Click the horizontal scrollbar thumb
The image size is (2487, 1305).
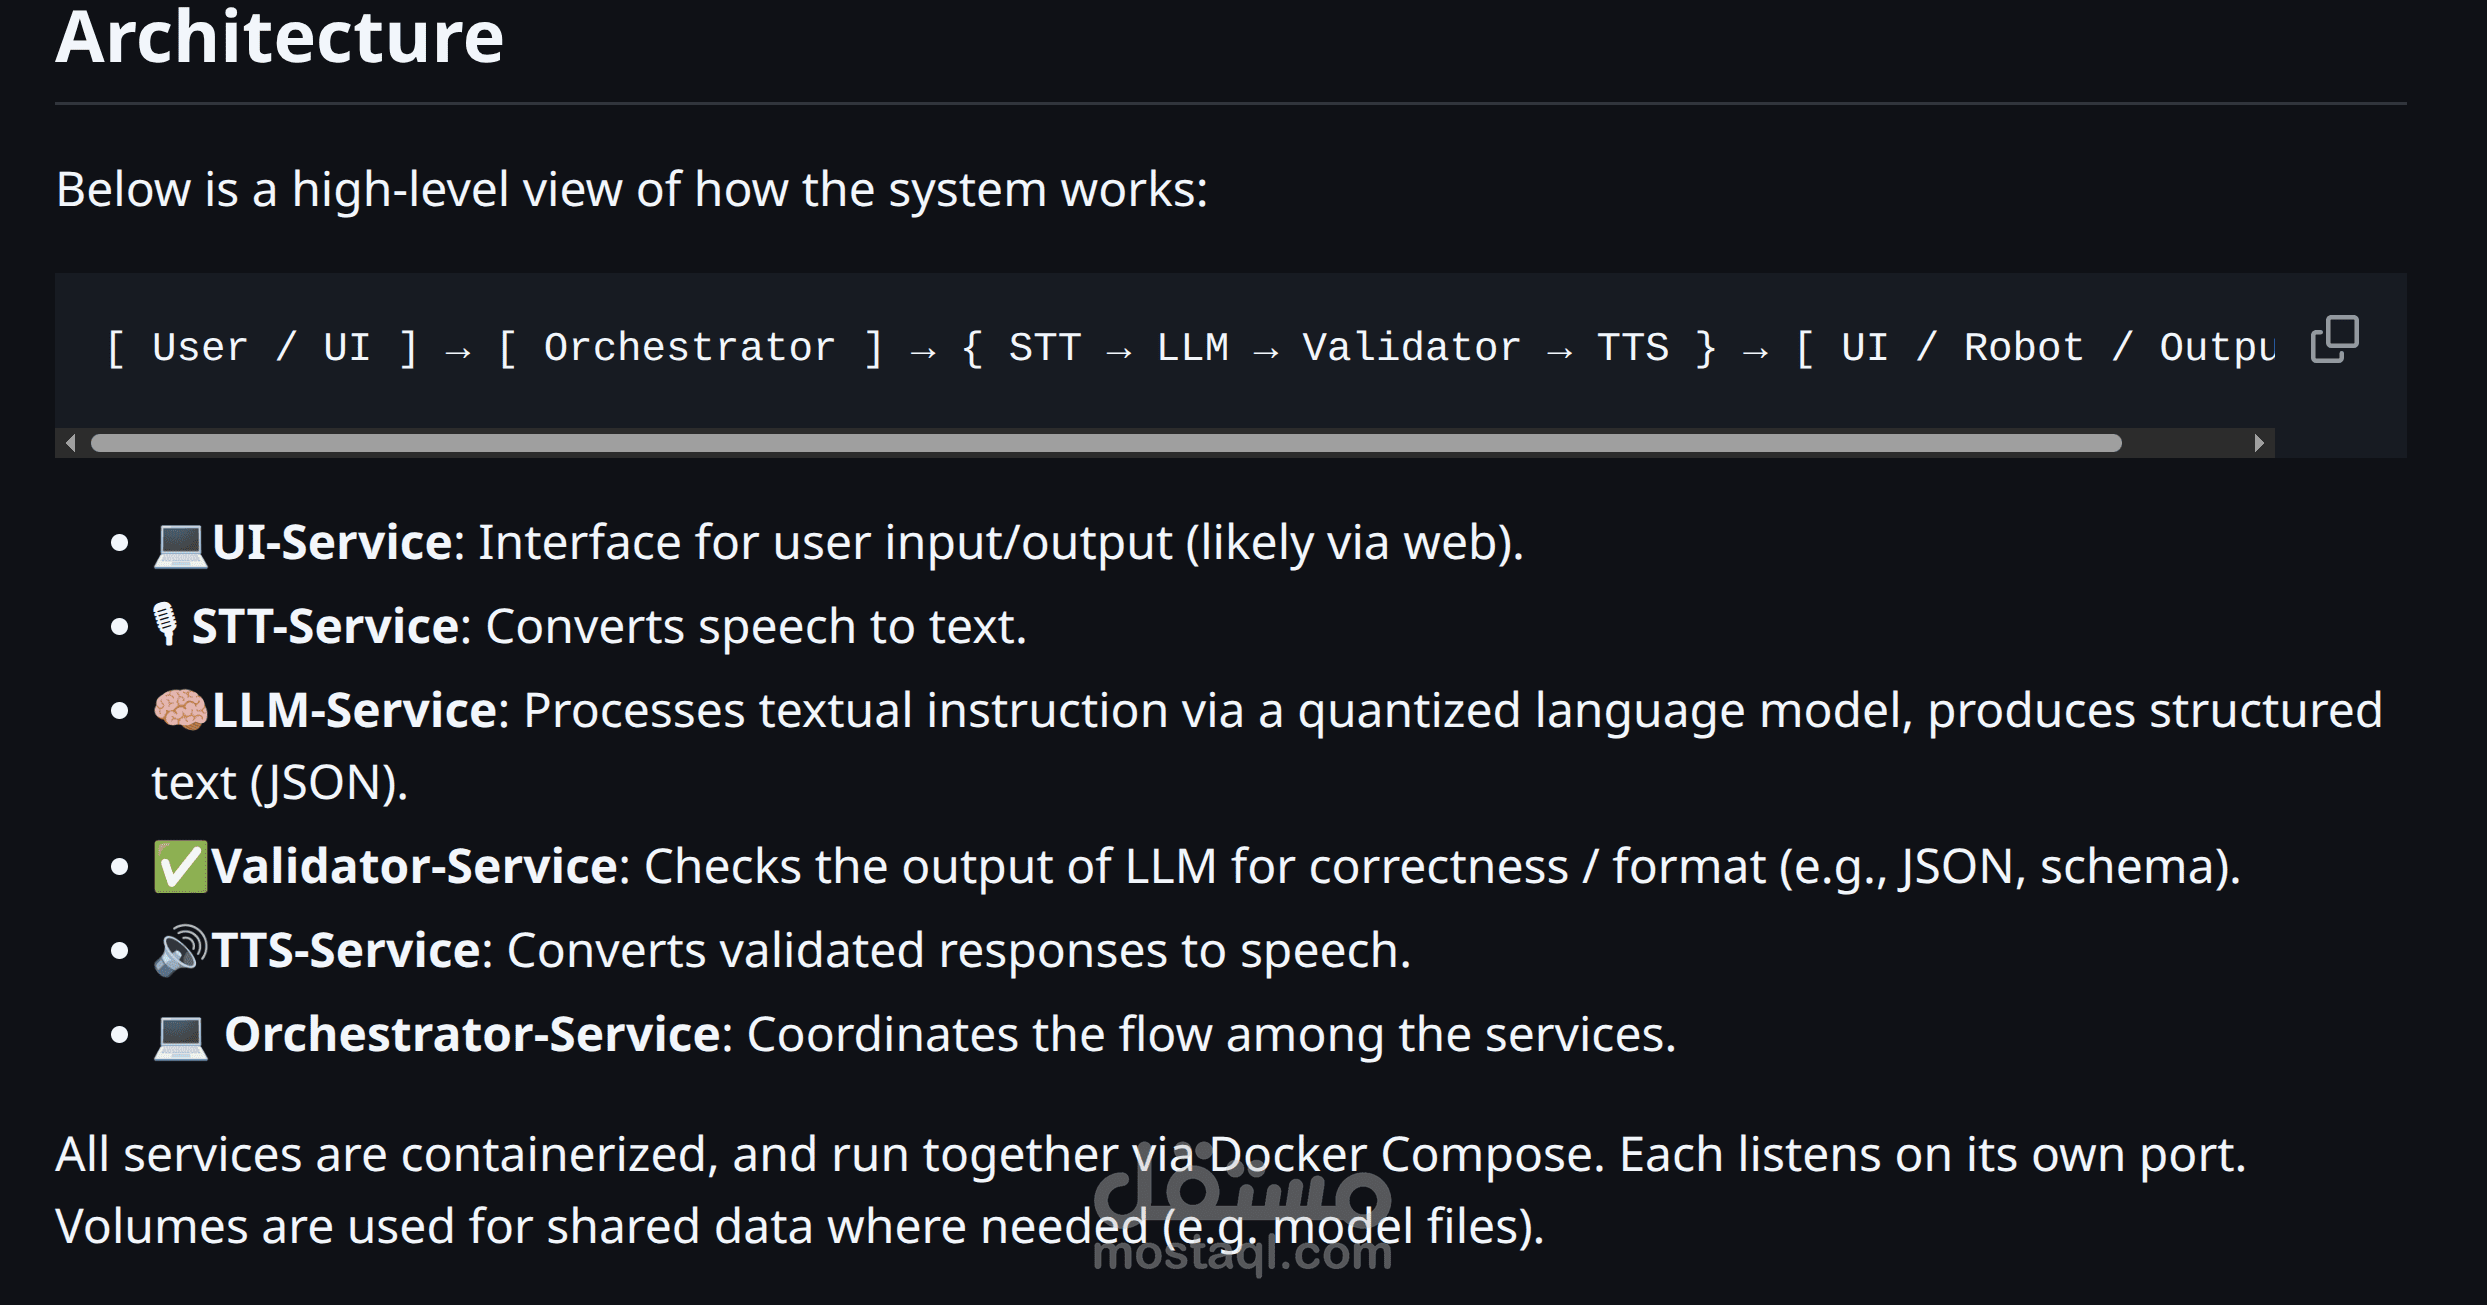coord(1105,443)
